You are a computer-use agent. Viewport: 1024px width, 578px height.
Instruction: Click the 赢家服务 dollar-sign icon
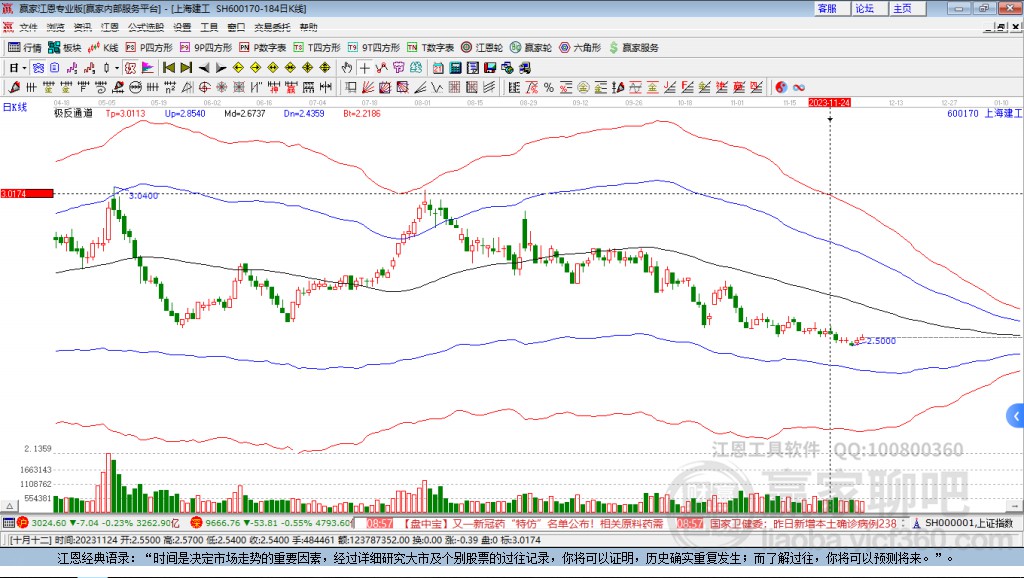click(x=612, y=47)
